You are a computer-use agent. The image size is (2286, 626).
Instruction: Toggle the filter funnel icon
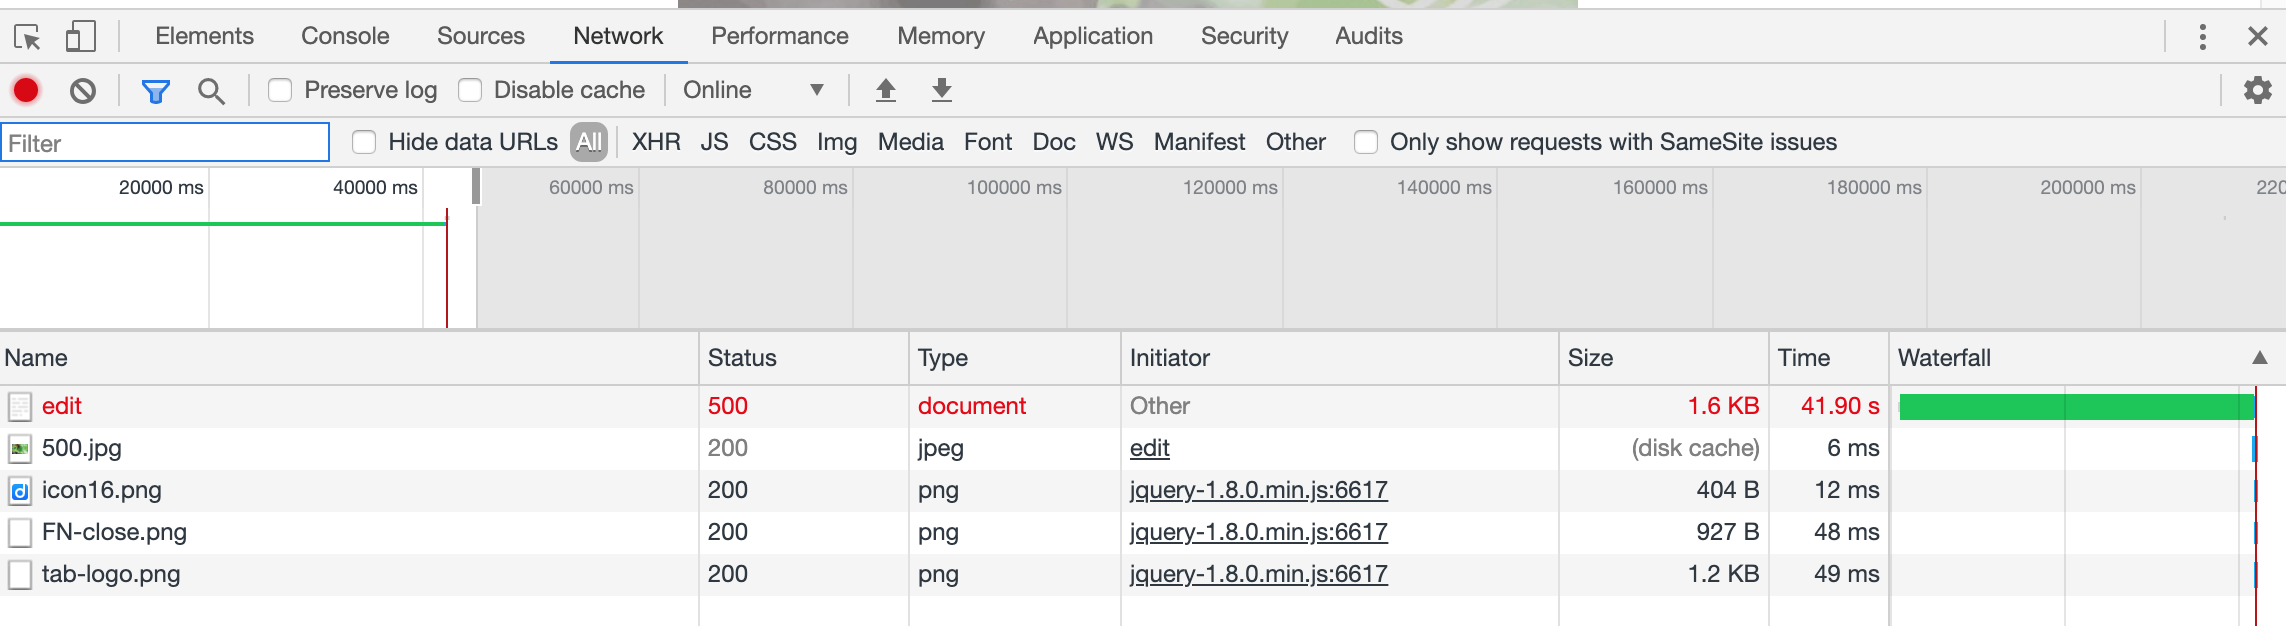click(x=155, y=91)
